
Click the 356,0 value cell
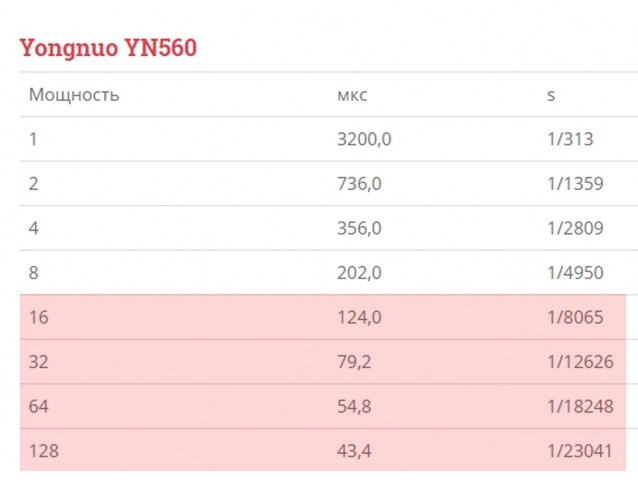click(360, 228)
